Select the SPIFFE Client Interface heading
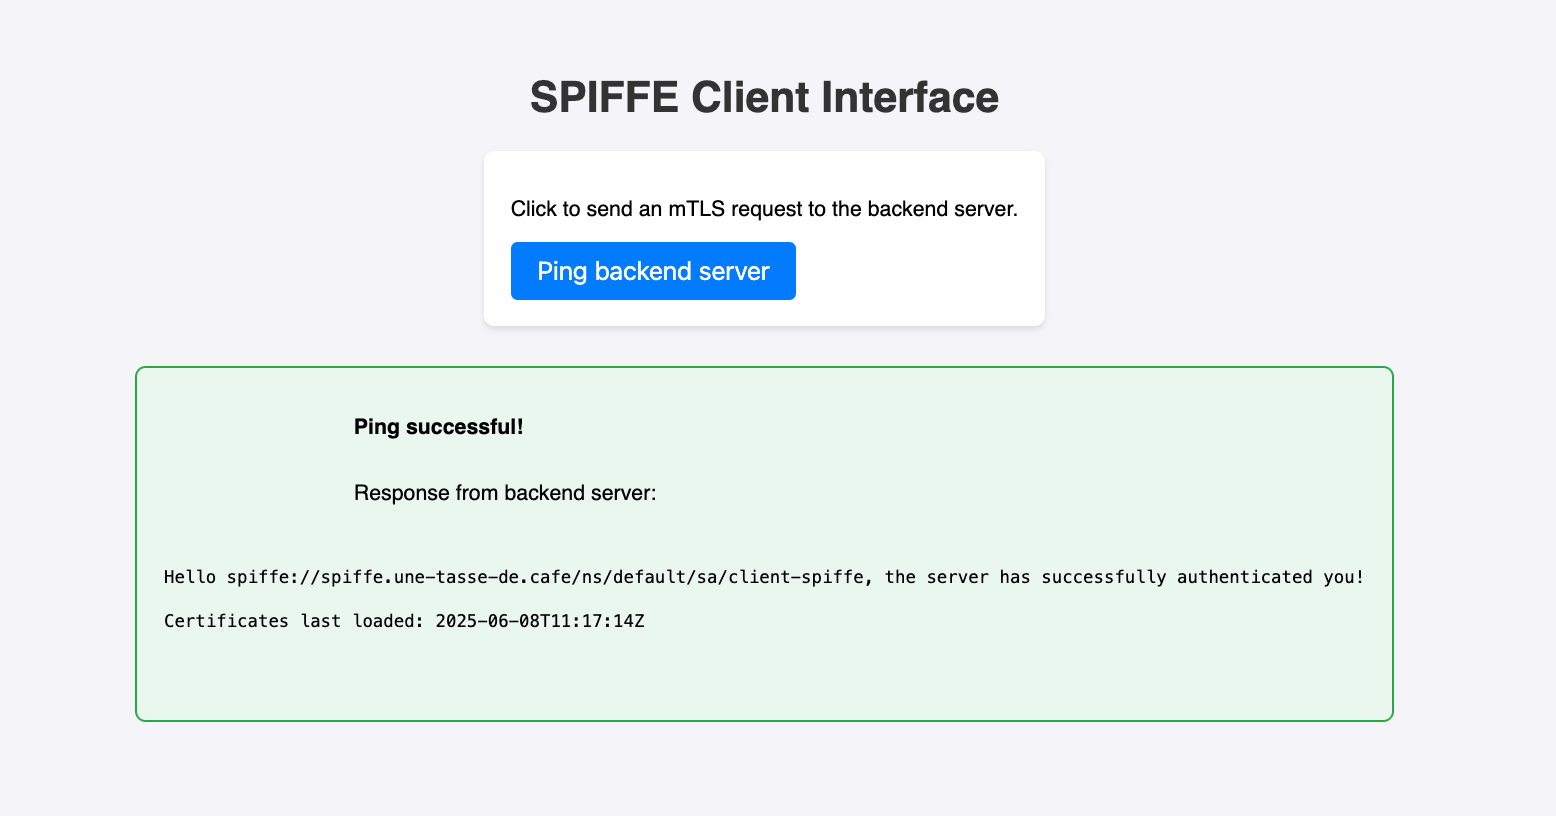The width and height of the screenshot is (1556, 816). click(x=764, y=97)
